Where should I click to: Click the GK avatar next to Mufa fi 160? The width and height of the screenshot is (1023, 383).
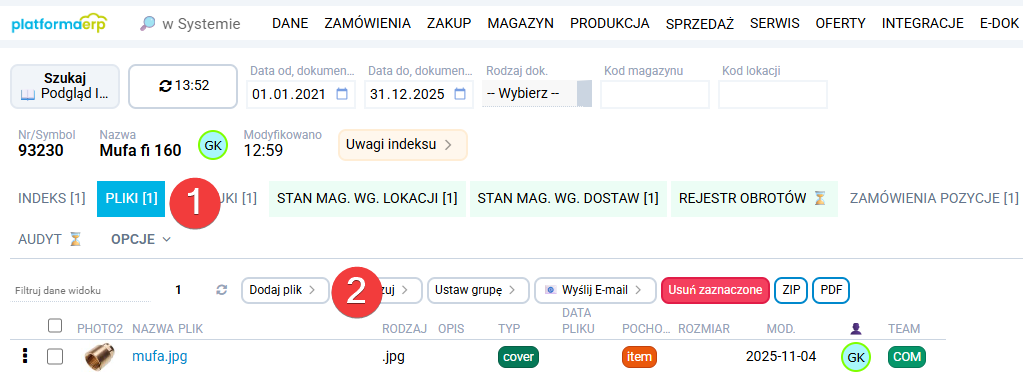tap(213, 146)
